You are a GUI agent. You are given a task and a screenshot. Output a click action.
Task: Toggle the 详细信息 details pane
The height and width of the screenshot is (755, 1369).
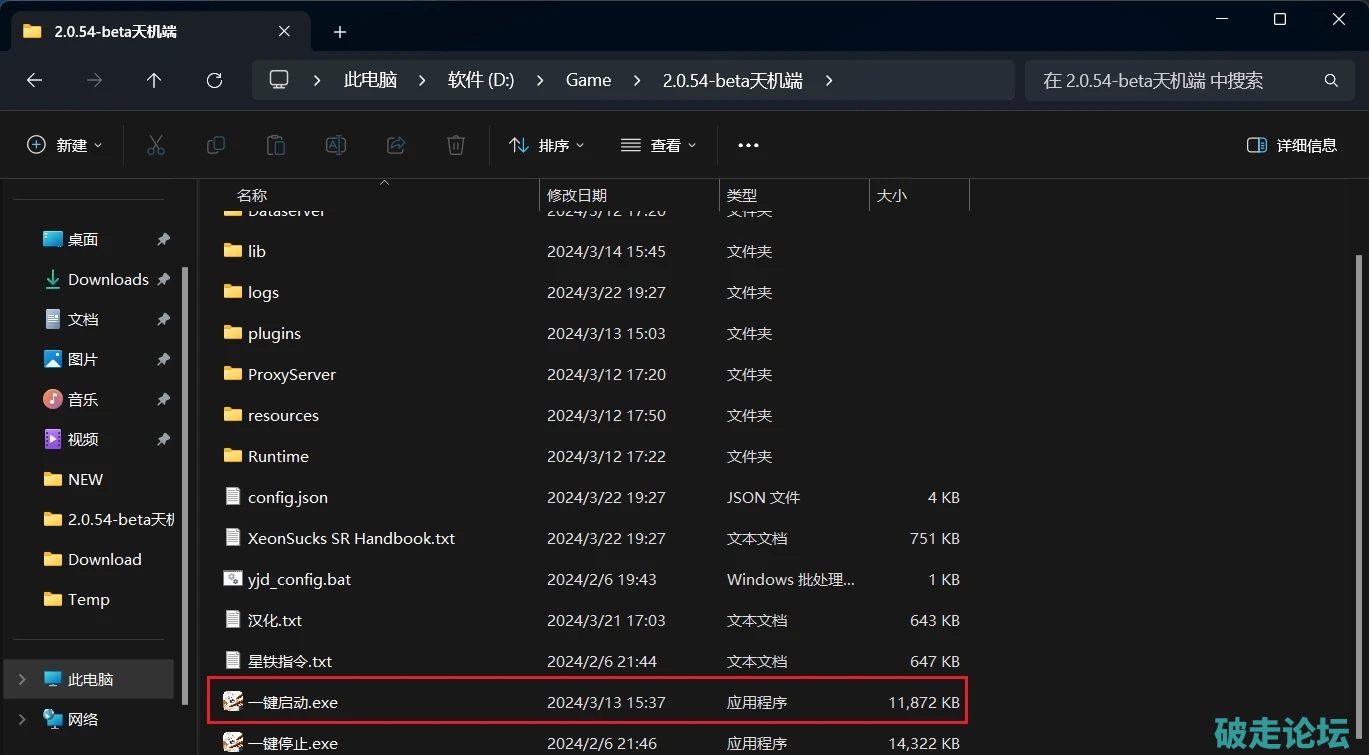tap(1292, 145)
